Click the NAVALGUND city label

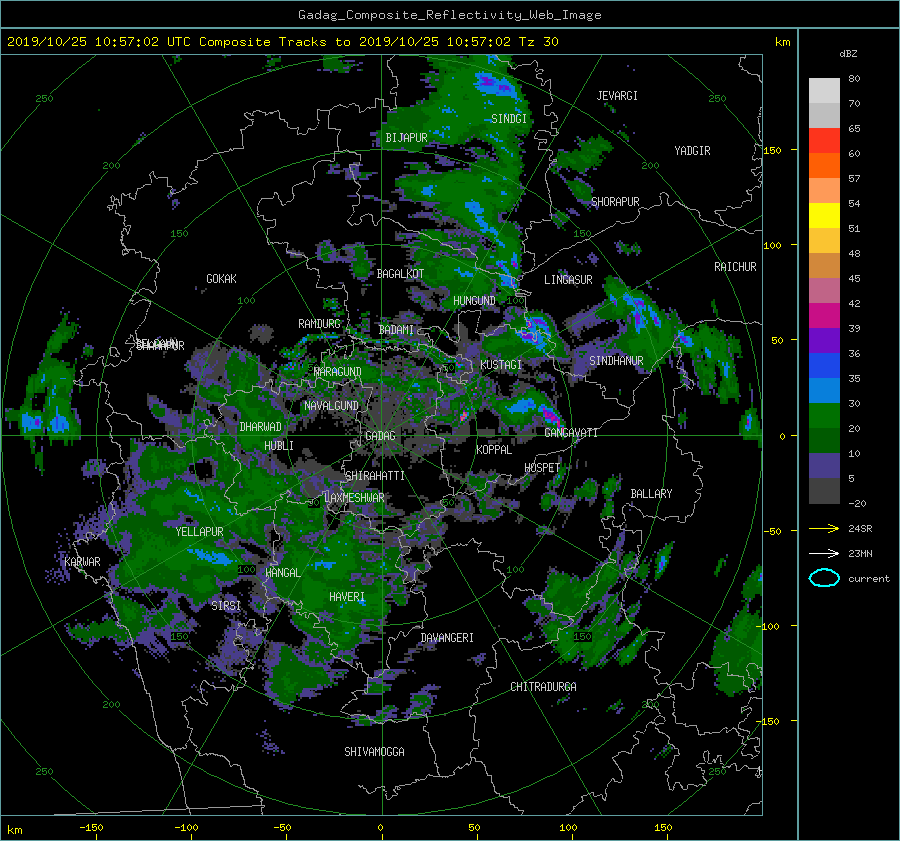(x=331, y=406)
